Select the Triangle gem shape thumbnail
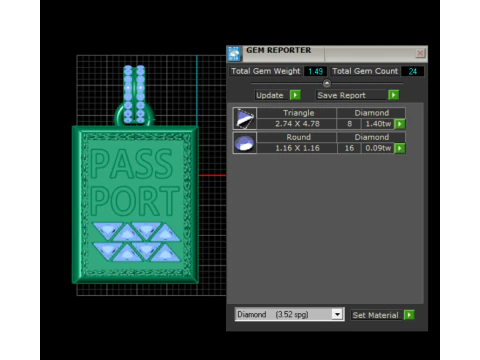 245,118
